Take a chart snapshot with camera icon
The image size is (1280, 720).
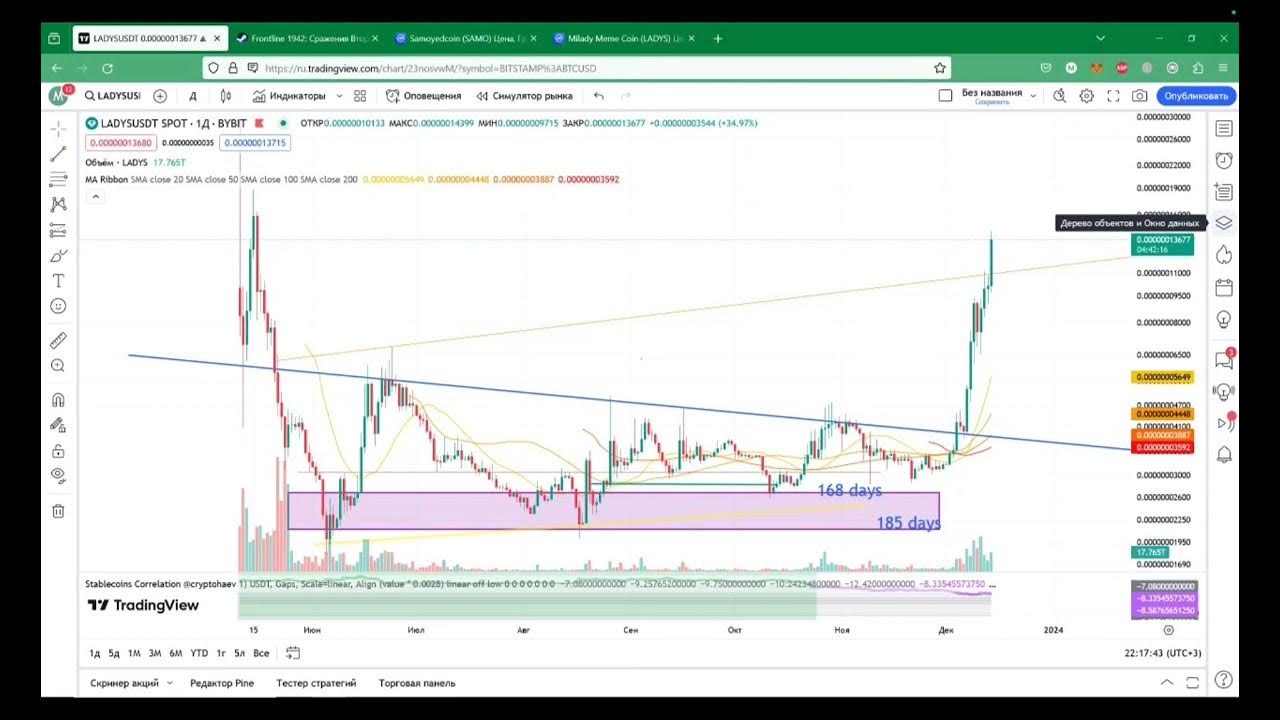click(1139, 96)
